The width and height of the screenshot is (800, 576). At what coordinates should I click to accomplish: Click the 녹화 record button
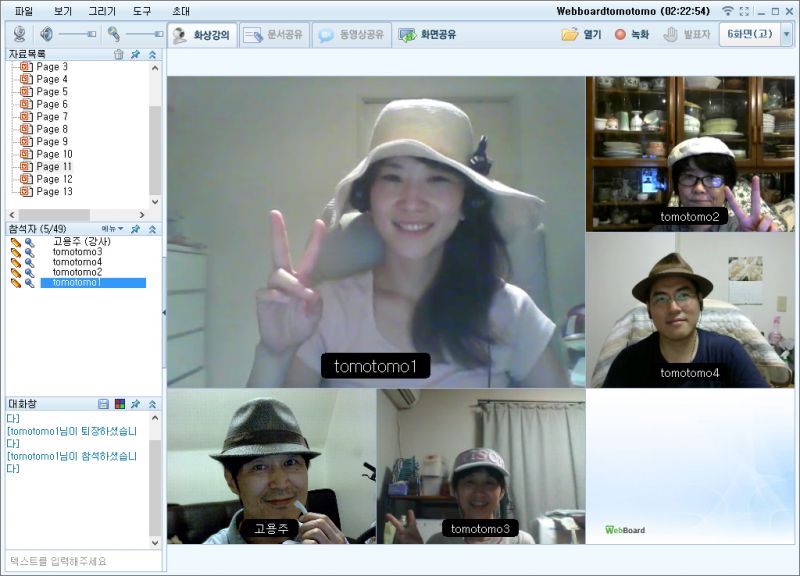pos(632,34)
